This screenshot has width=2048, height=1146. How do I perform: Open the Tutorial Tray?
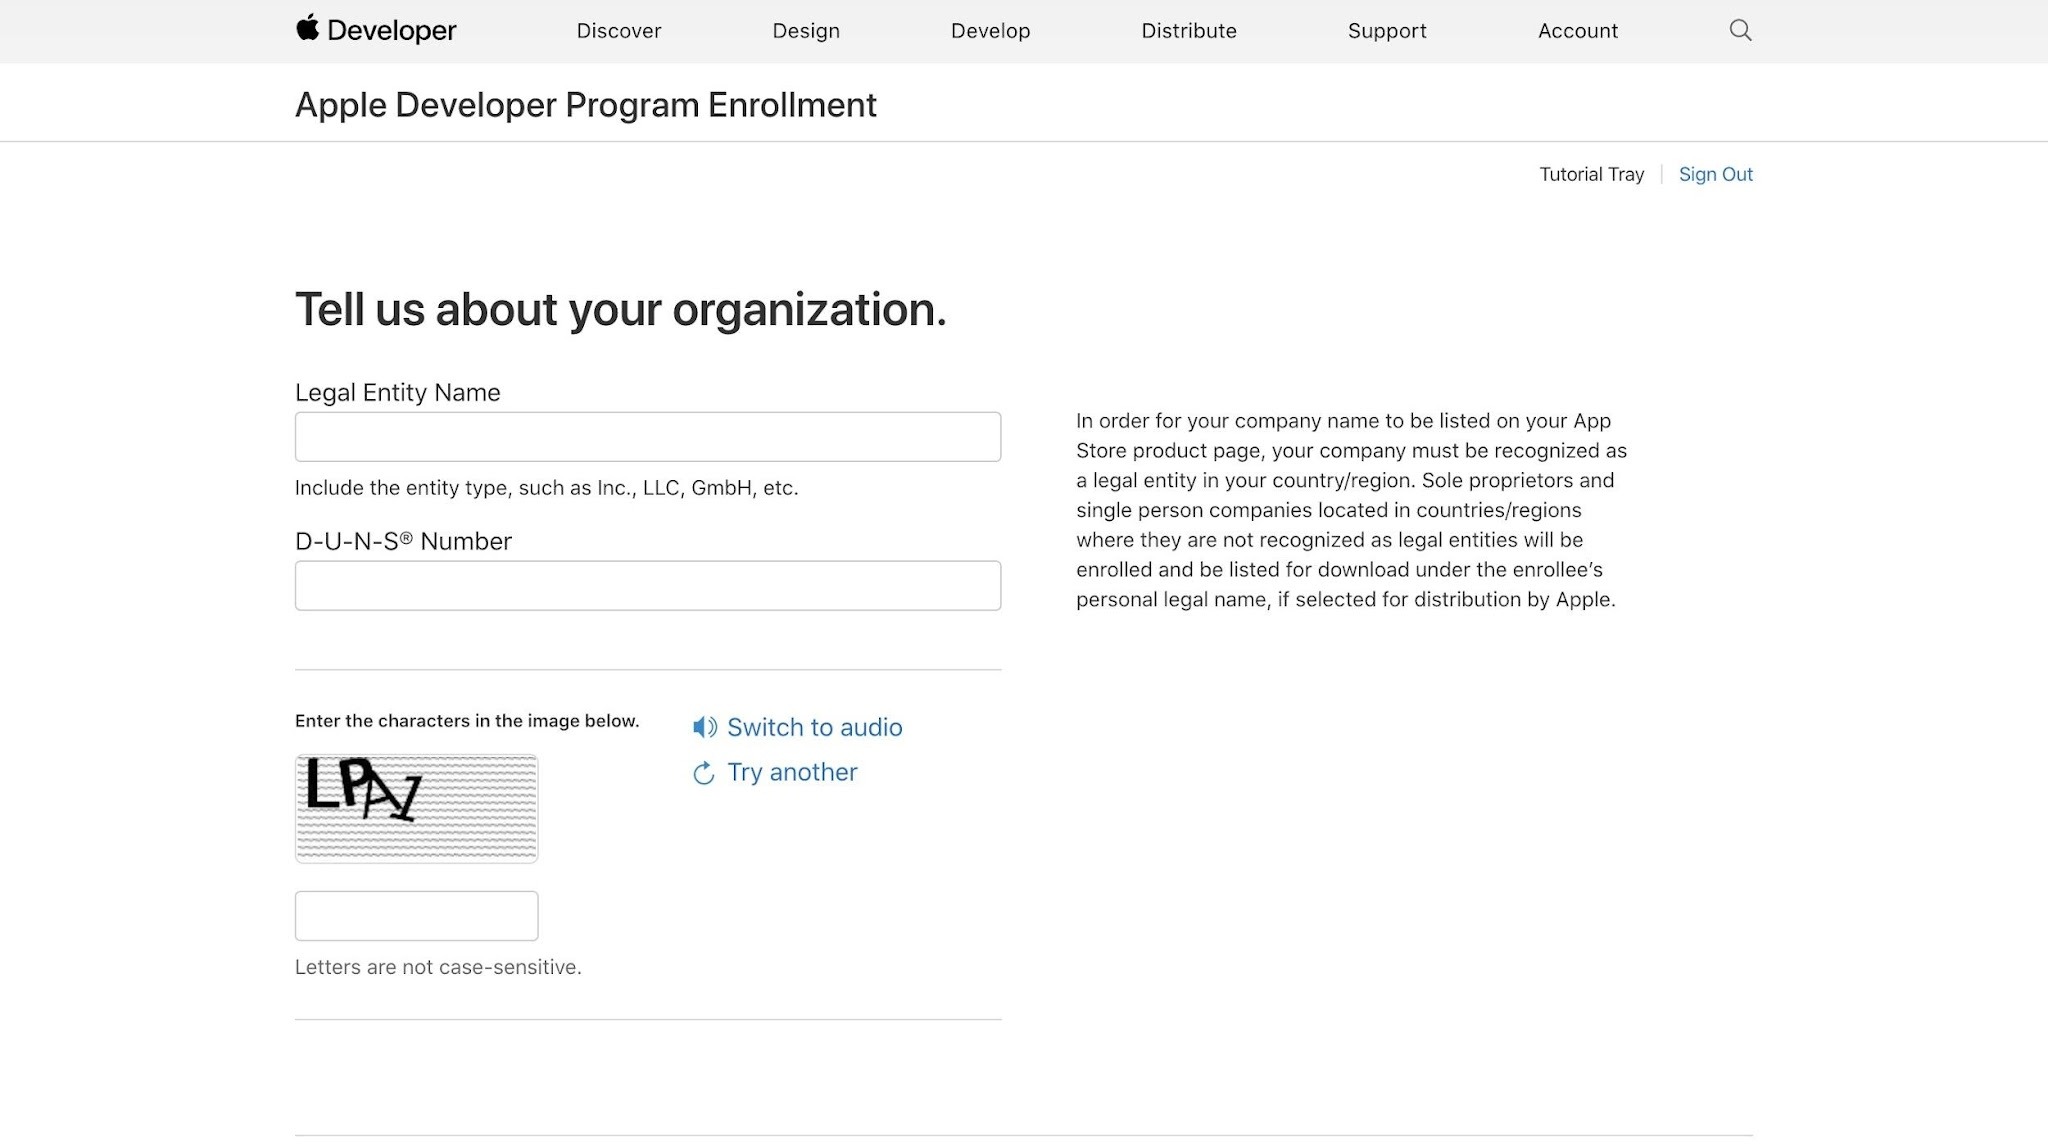click(1591, 174)
